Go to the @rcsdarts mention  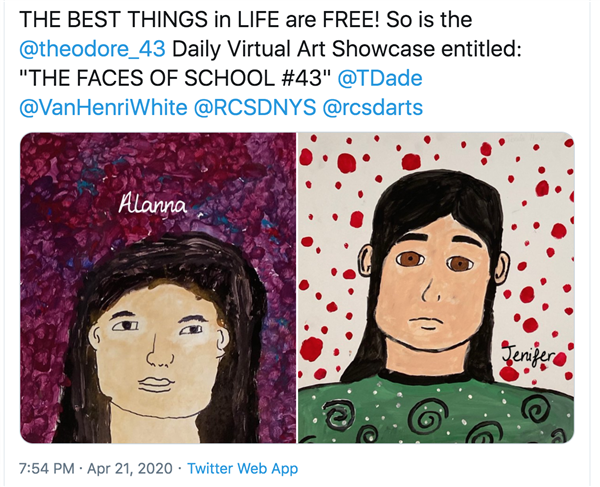(x=373, y=107)
